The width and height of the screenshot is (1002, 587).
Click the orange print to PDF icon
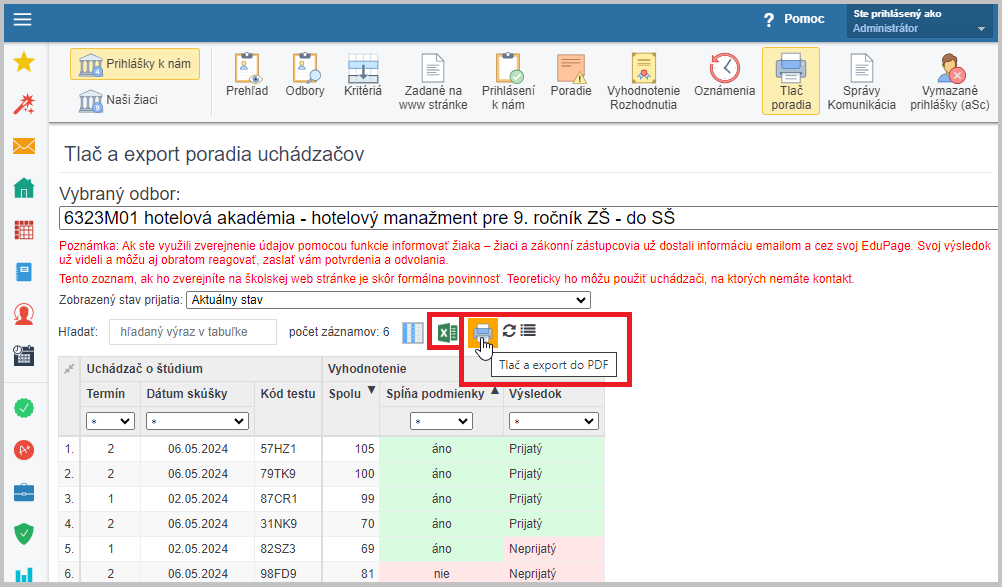[482, 332]
